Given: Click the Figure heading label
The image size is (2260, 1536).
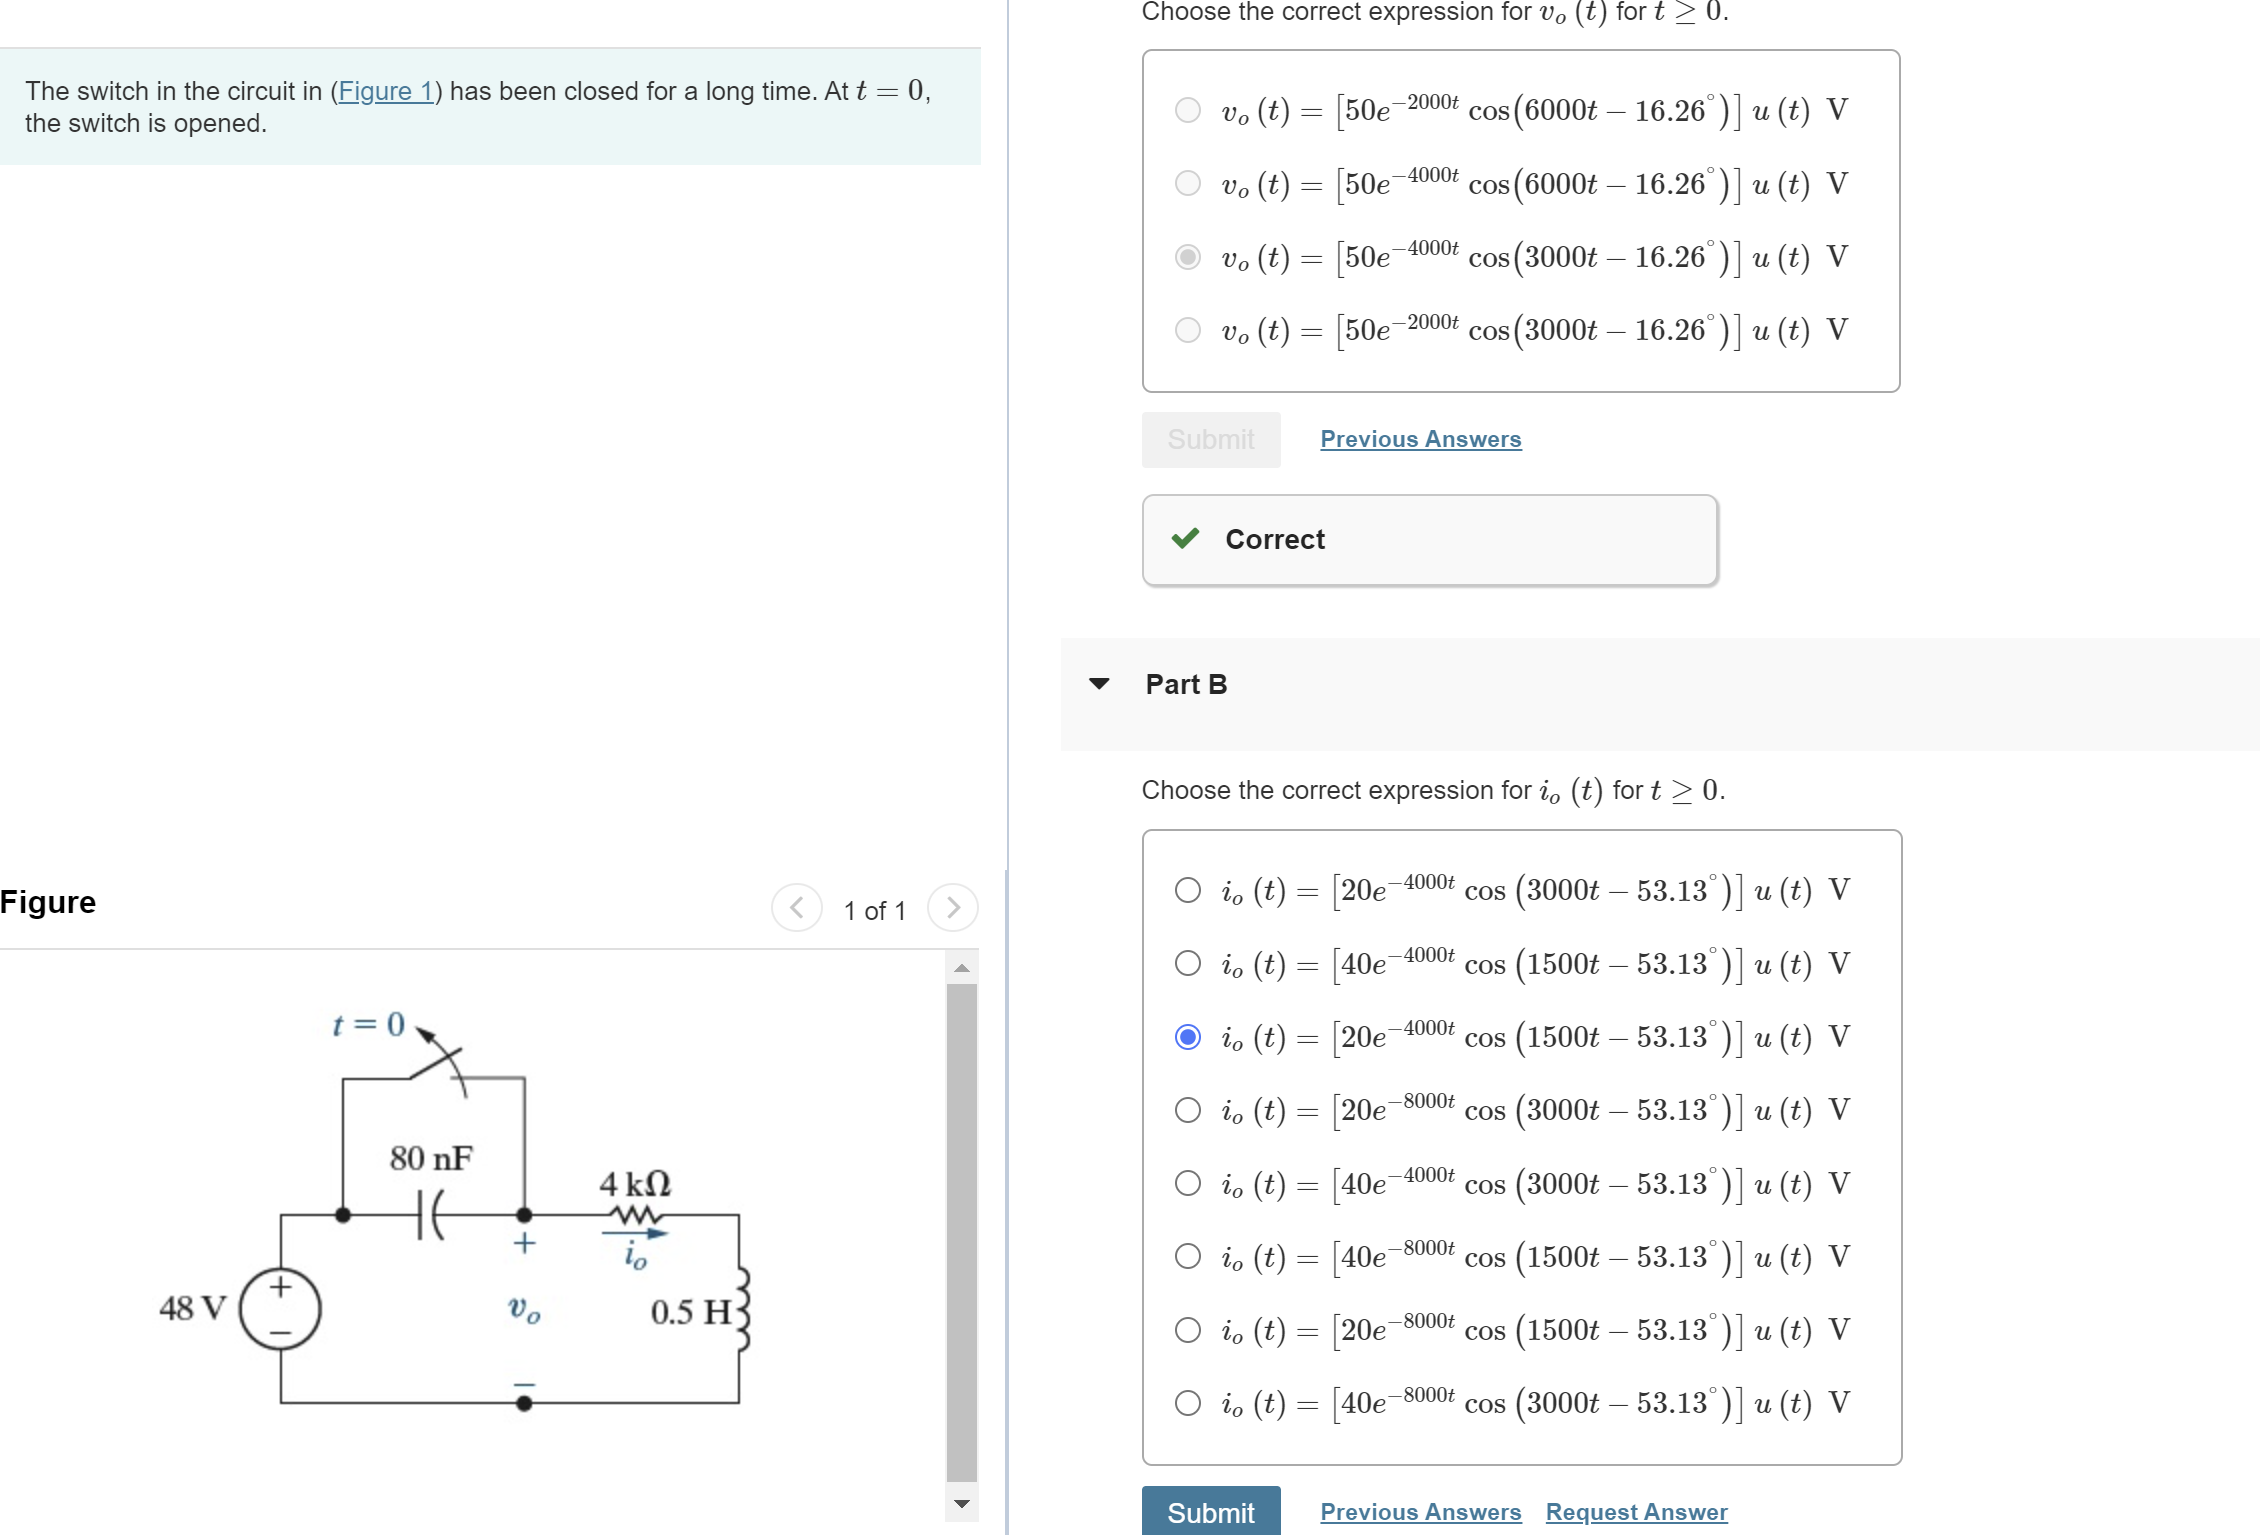Looking at the screenshot, I should [x=48, y=902].
